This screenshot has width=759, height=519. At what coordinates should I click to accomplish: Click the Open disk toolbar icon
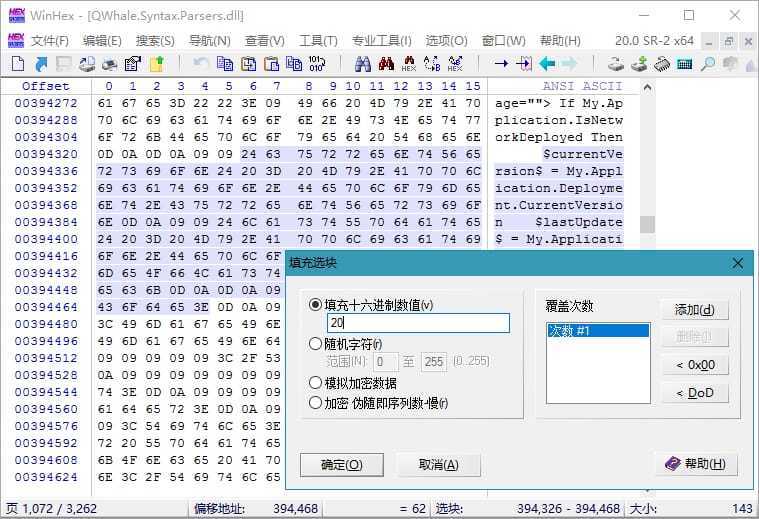[616, 63]
